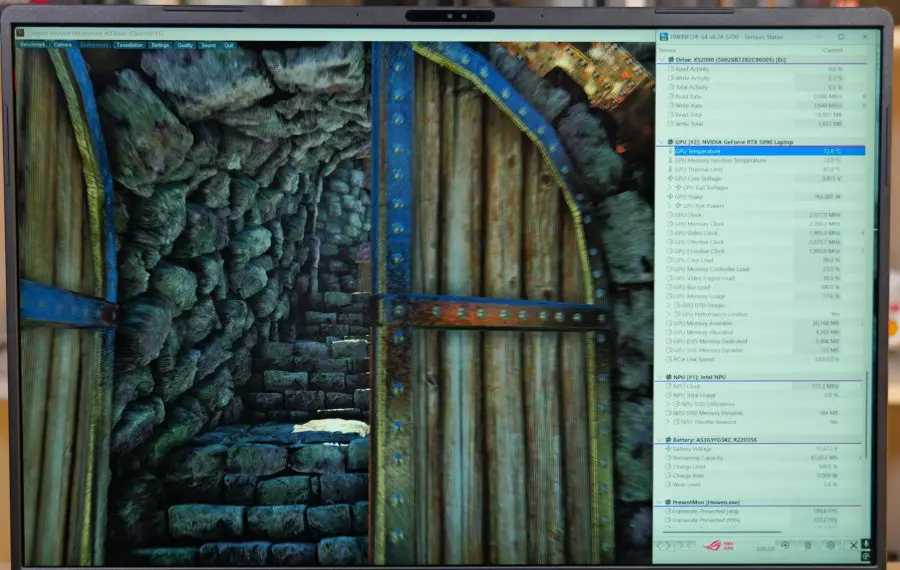Open HWiNFO sensor settings gear icon
The image size is (900, 570).
click(x=830, y=545)
